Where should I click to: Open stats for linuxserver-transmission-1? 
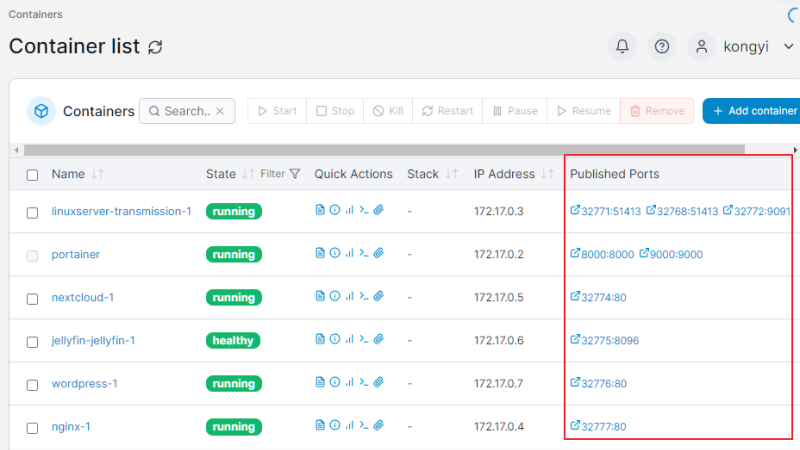click(349, 210)
